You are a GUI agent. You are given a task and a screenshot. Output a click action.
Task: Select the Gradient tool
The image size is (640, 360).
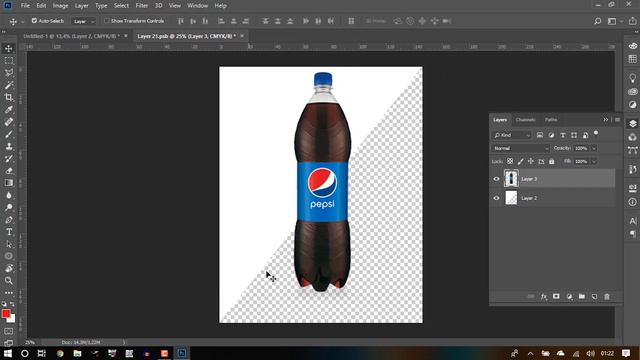pyautogui.click(x=9, y=183)
